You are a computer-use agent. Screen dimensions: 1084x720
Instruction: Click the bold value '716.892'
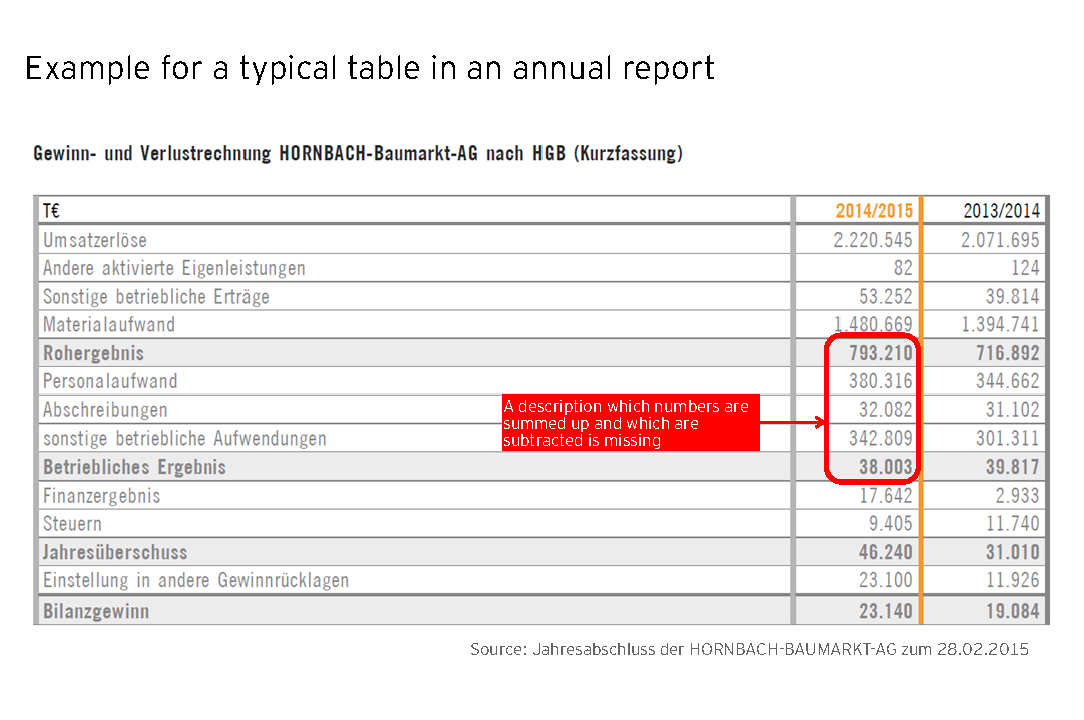tap(1008, 353)
